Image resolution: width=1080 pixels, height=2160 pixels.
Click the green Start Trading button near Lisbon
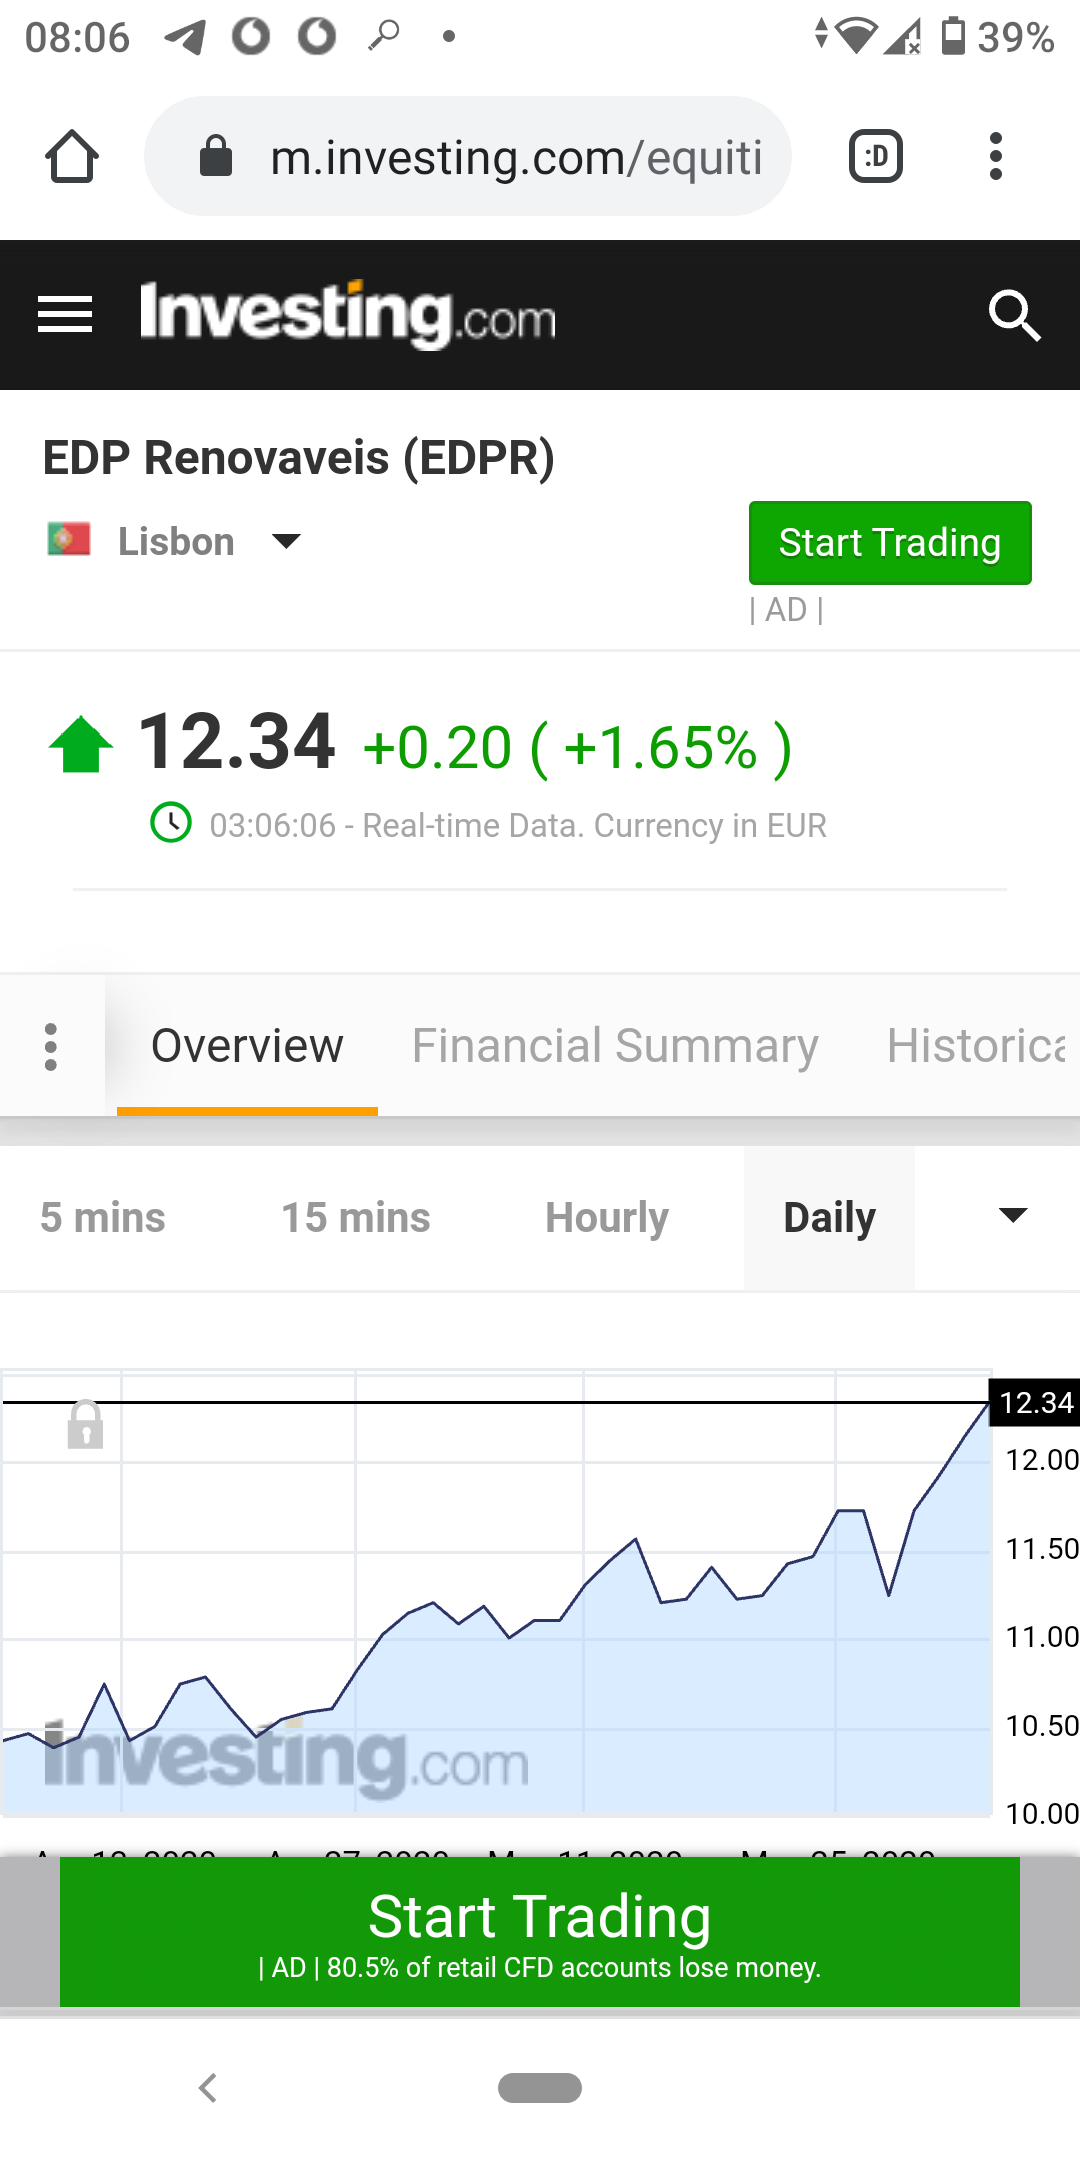coord(890,543)
